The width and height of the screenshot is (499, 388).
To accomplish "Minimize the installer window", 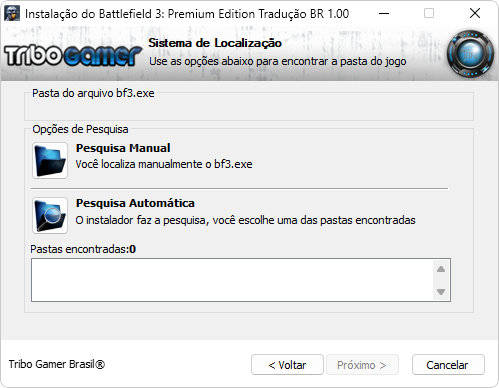I will [384, 13].
